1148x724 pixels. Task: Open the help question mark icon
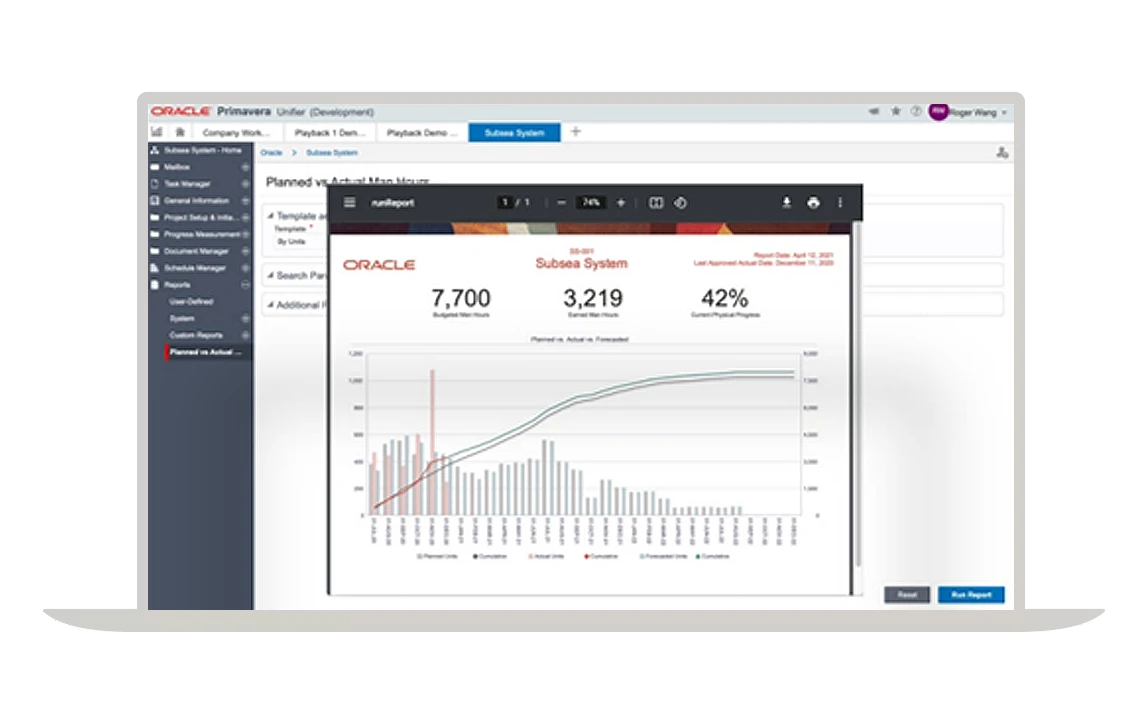915,112
